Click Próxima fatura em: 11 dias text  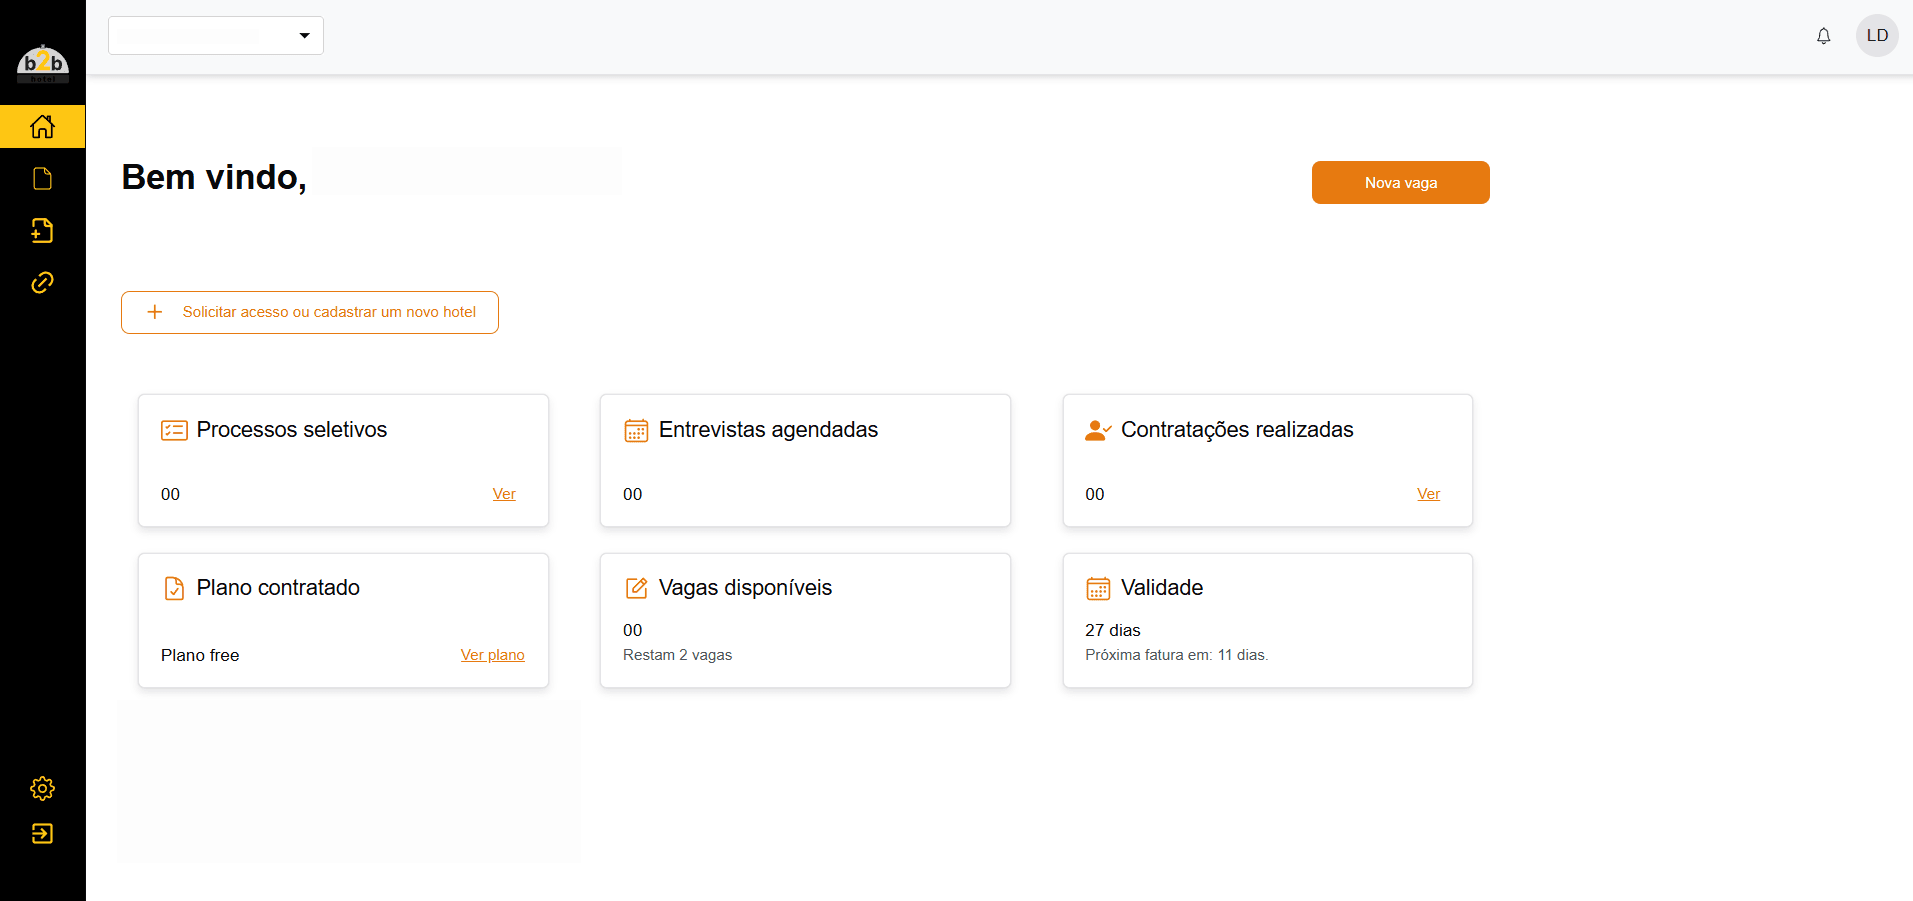pos(1176,655)
